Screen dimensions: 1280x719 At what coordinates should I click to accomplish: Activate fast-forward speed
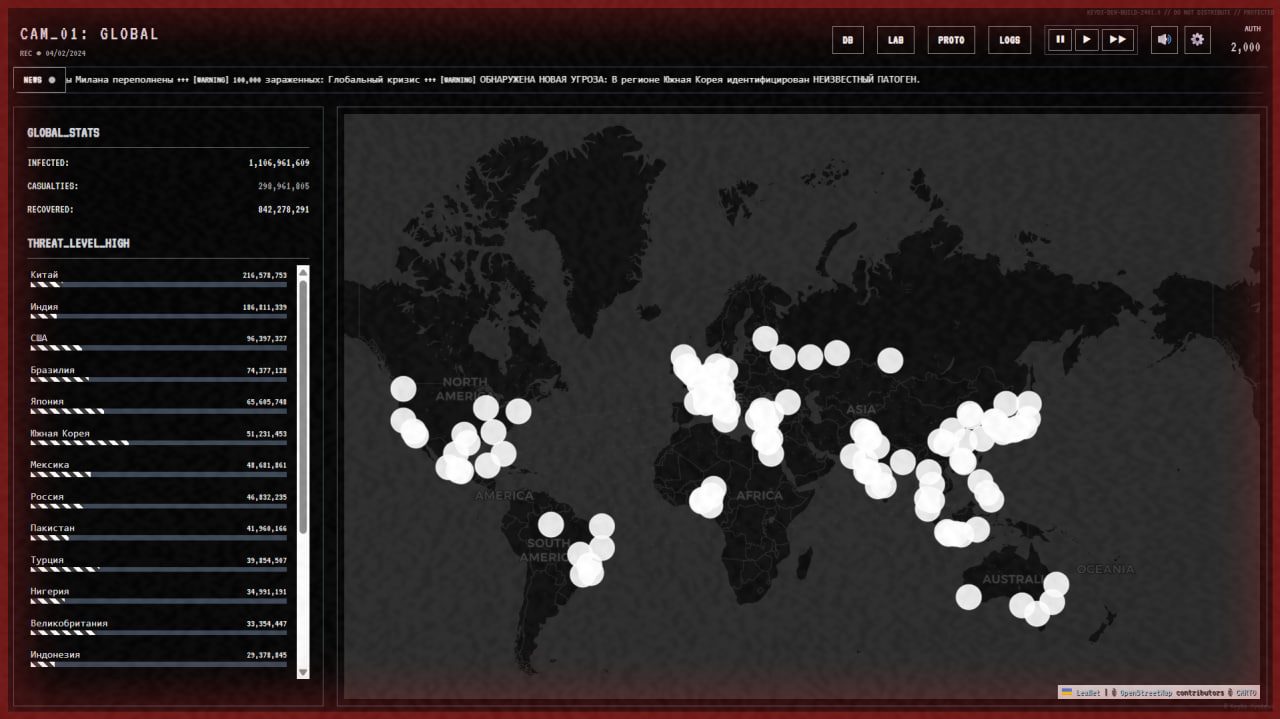pyautogui.click(x=1118, y=40)
